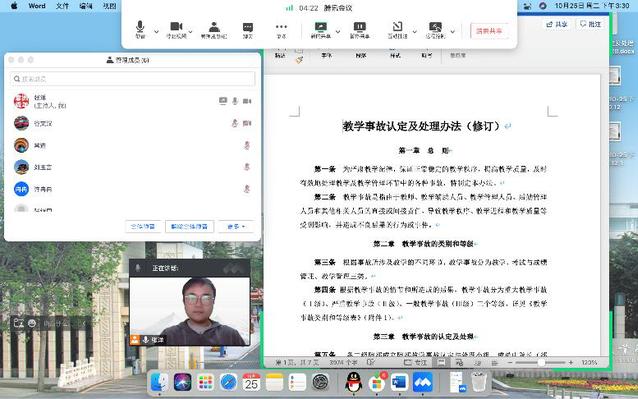Image resolution: width=638 pixels, height=399 pixels.
Task: Open the 文件 menu in menu bar
Action: point(62,6)
